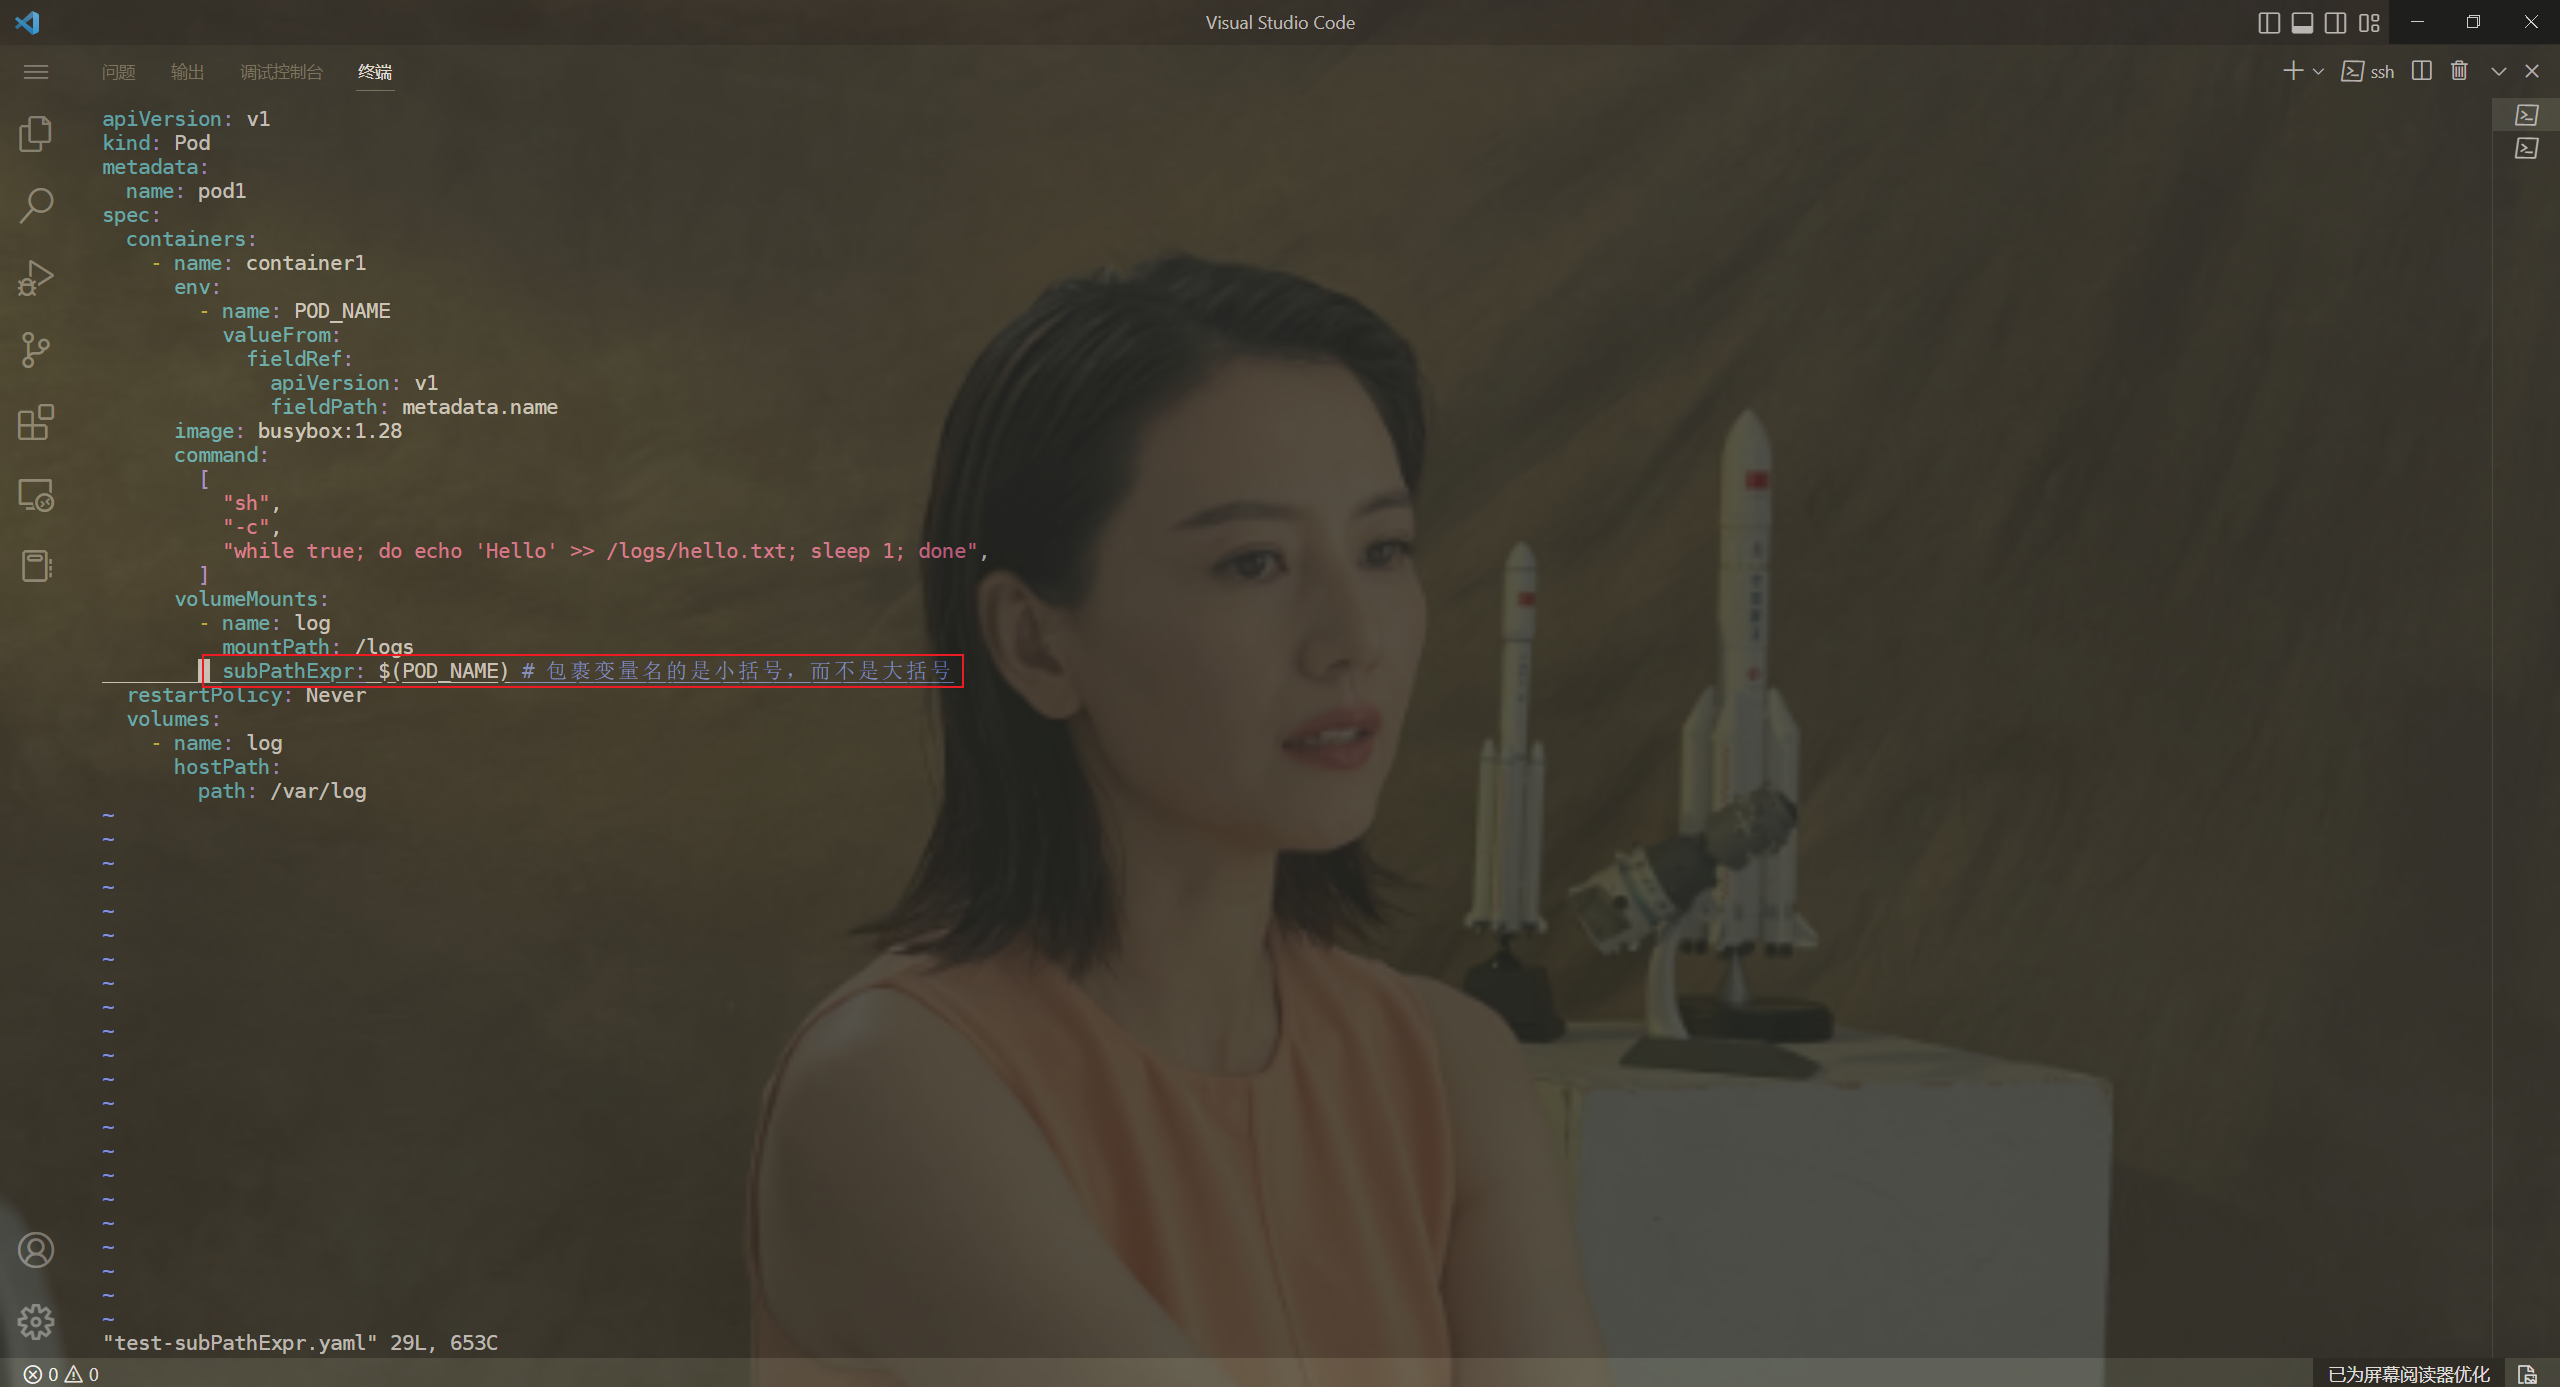Click the 已为屏幕阅读器优化 status item

point(2408,1374)
